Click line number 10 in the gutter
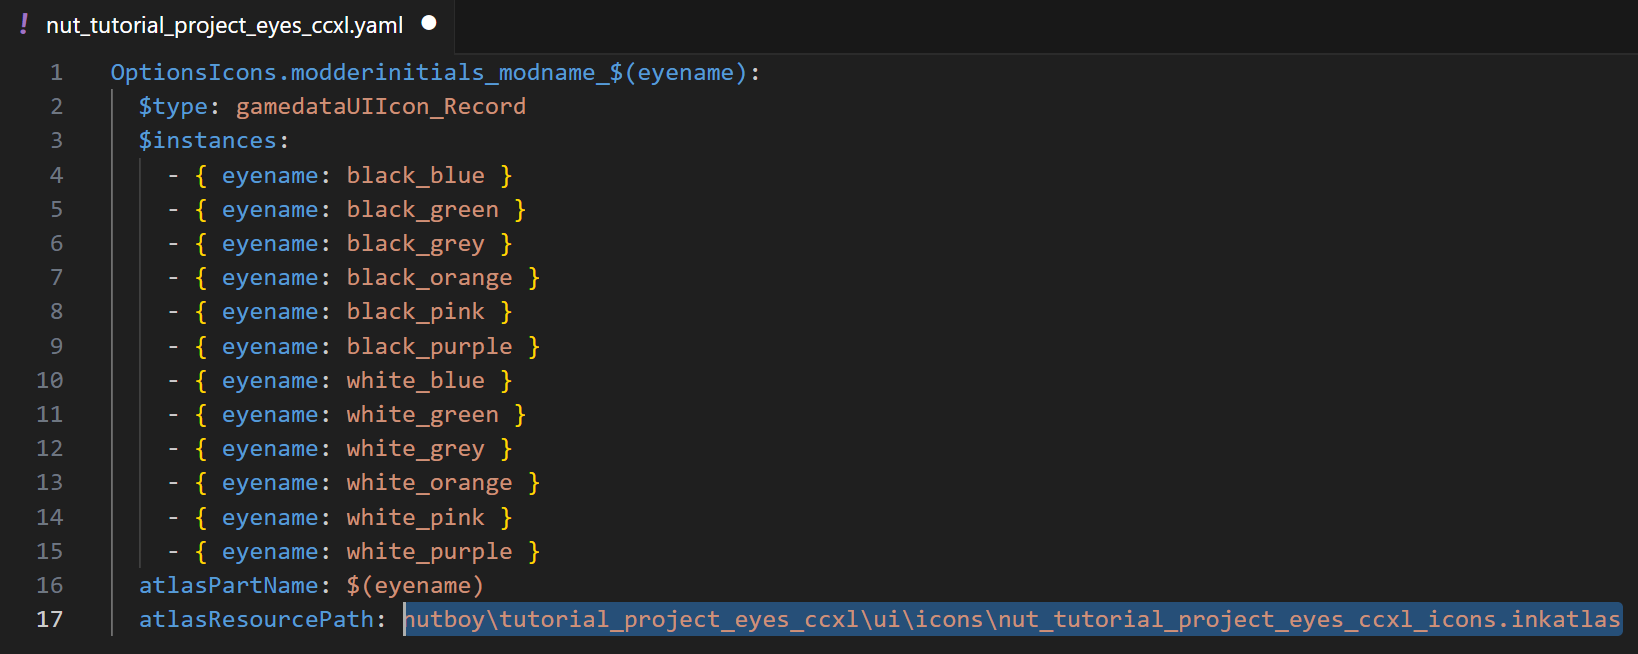Viewport: 1638px width, 654px height. [50, 381]
